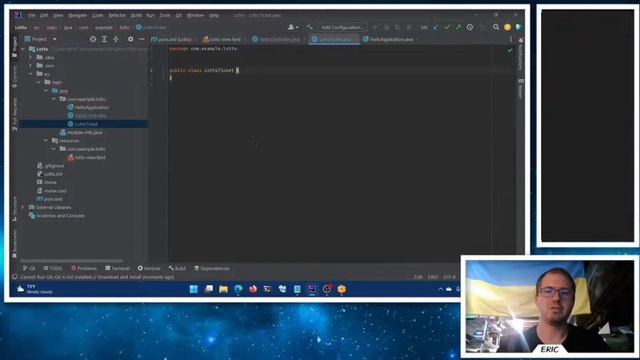Image resolution: width=640 pixels, height=360 pixels.
Task: Toggle the Structure side tool window button
Action: (15, 209)
